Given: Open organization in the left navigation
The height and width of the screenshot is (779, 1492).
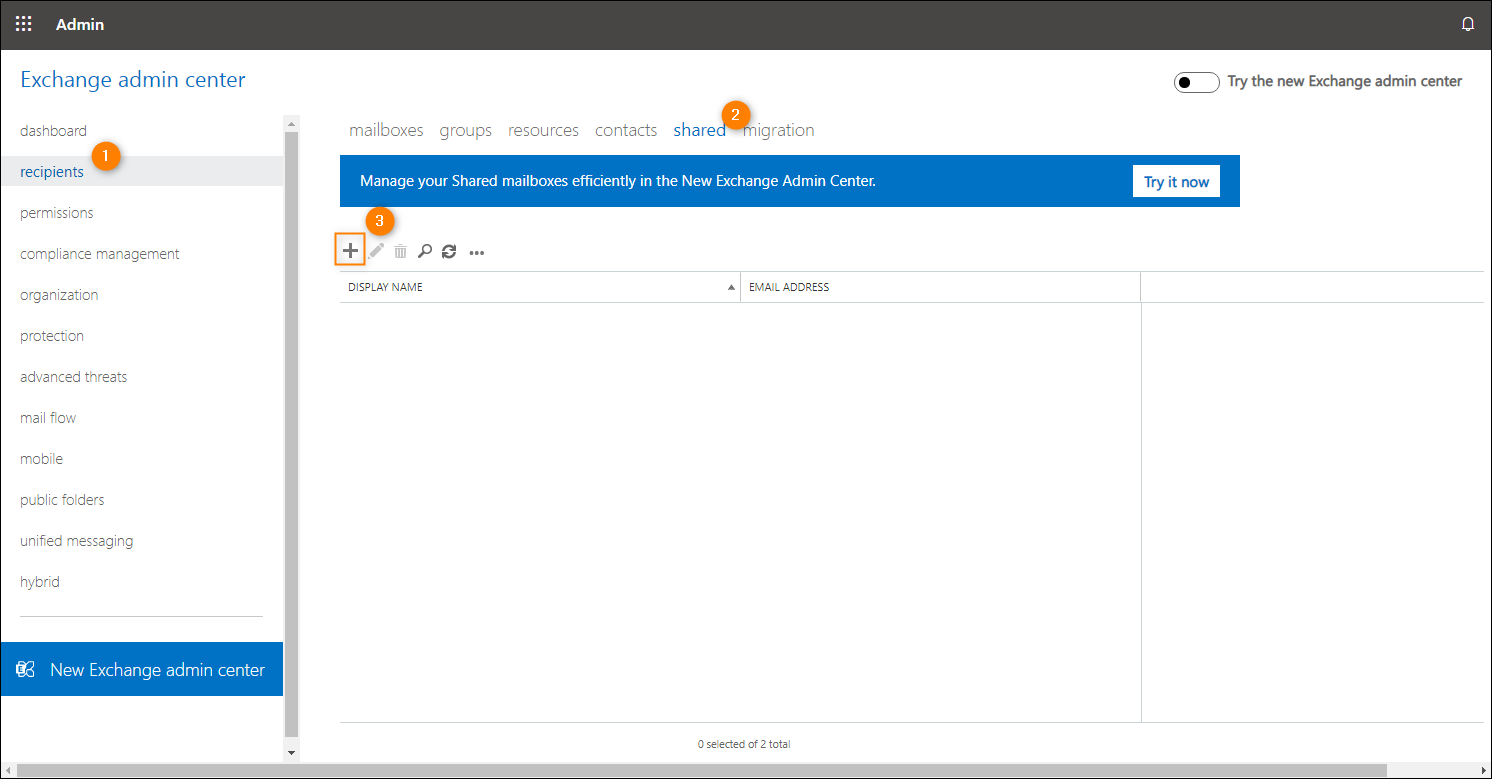Looking at the screenshot, I should [59, 294].
